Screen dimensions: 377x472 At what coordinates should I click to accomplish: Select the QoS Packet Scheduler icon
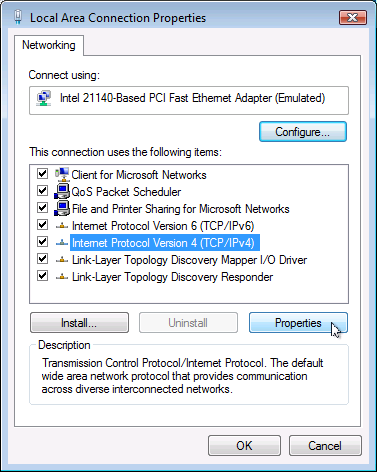(62, 191)
